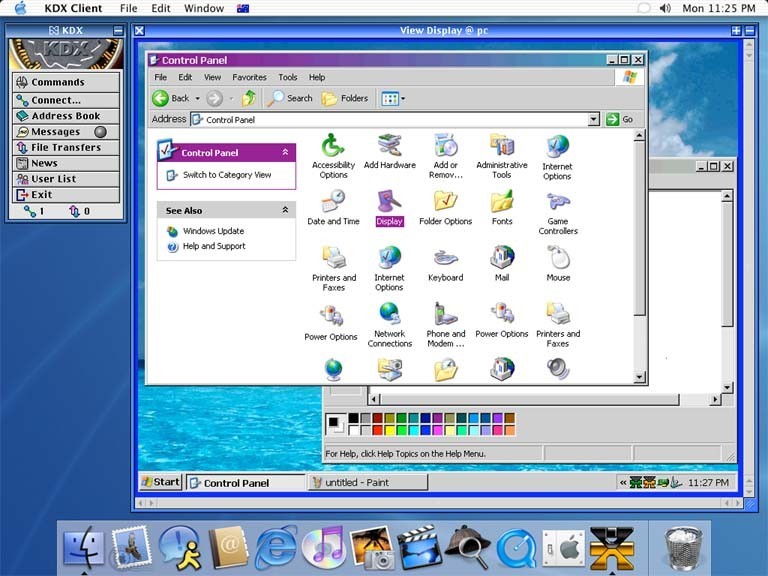
Task: Click the Search toolbar button
Action: pyautogui.click(x=290, y=98)
